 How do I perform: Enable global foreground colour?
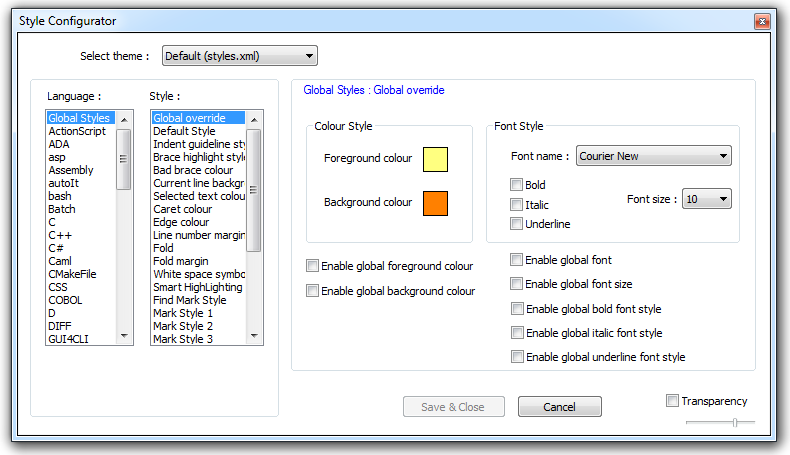[313, 266]
